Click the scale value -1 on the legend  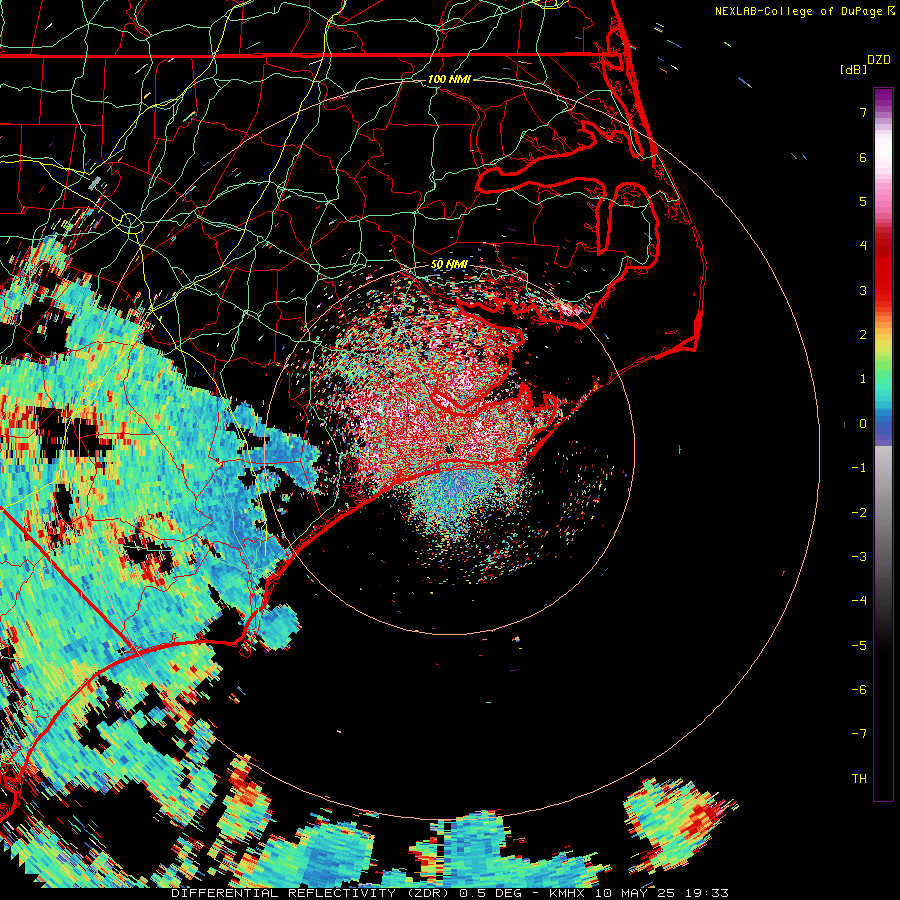[859, 468]
